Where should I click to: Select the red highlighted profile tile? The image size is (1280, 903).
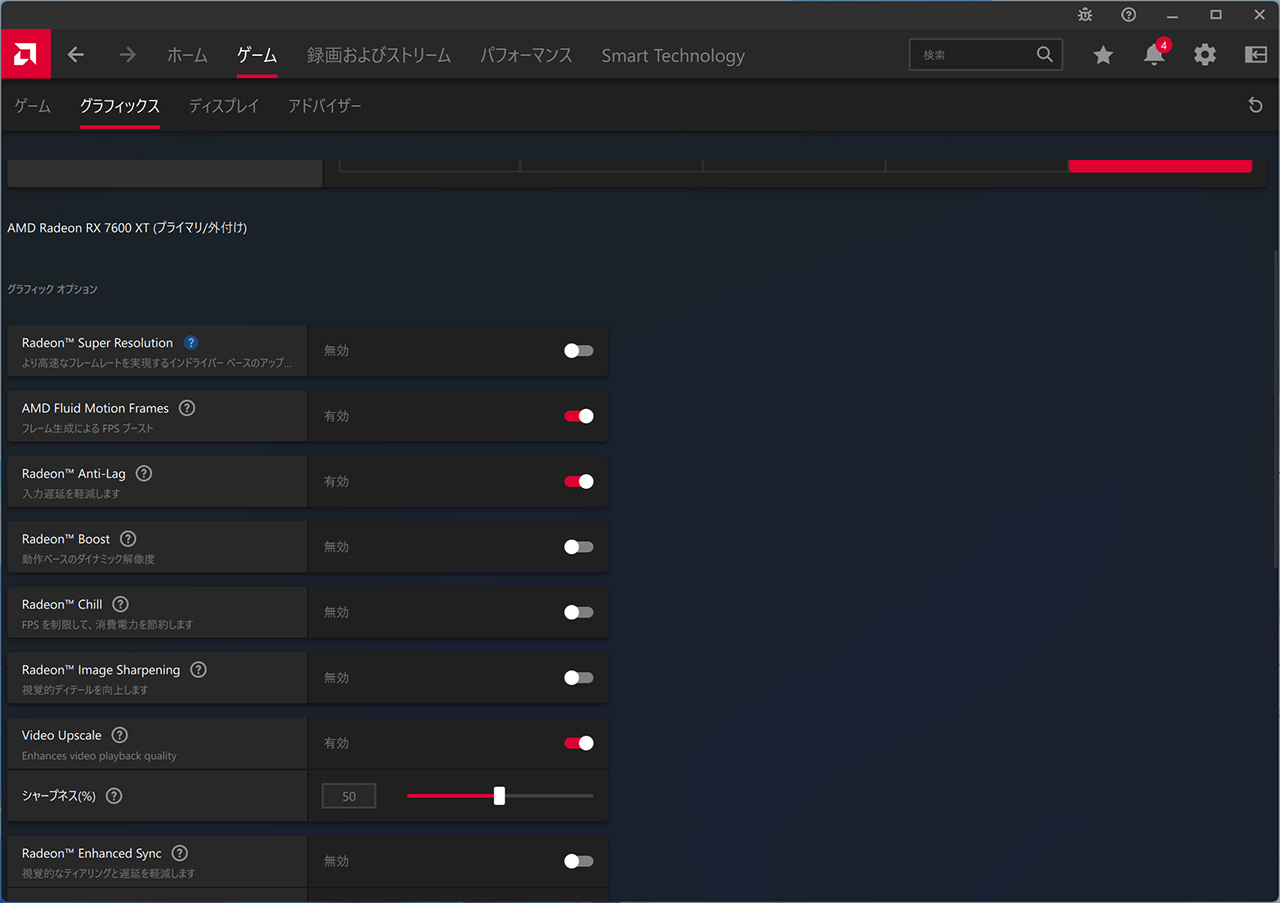pyautogui.click(x=1160, y=165)
